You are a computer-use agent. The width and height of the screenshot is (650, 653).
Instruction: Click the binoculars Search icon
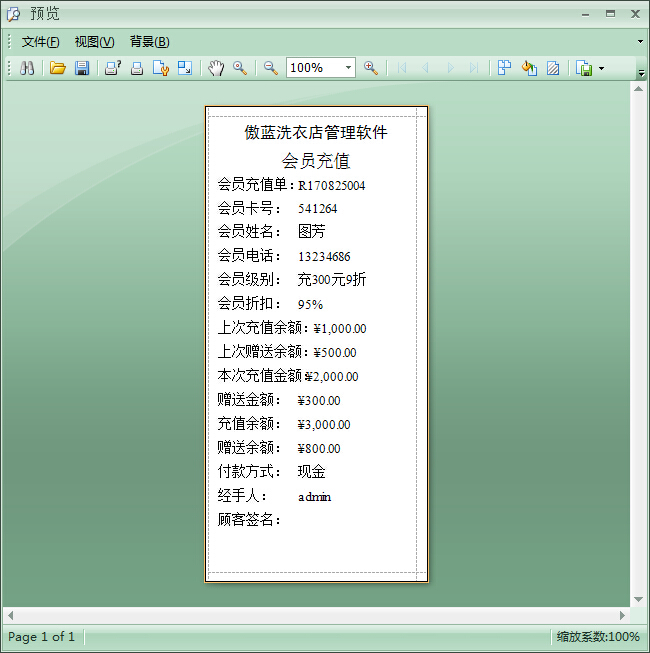coord(27,68)
